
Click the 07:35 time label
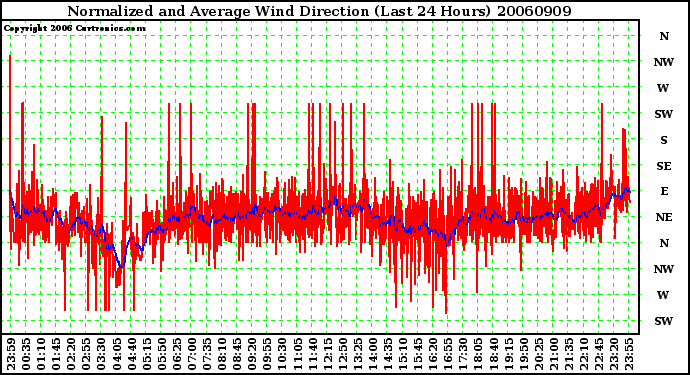207,354
